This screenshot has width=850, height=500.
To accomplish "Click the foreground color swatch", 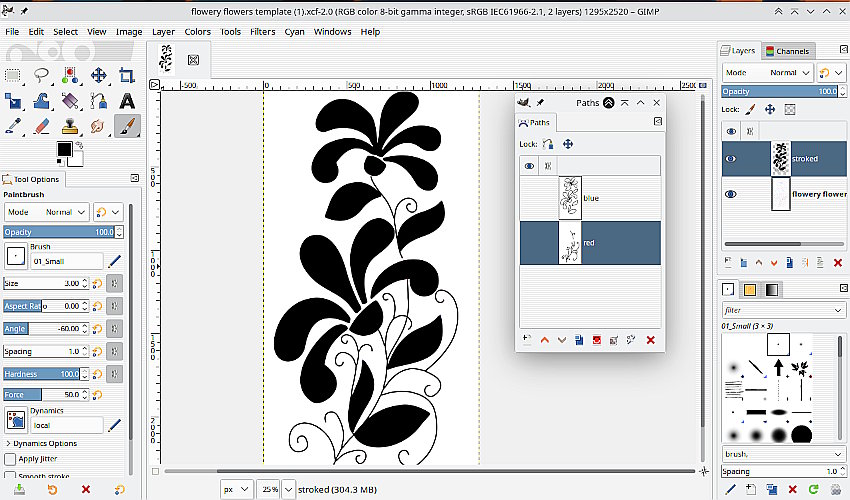I will click(x=64, y=149).
